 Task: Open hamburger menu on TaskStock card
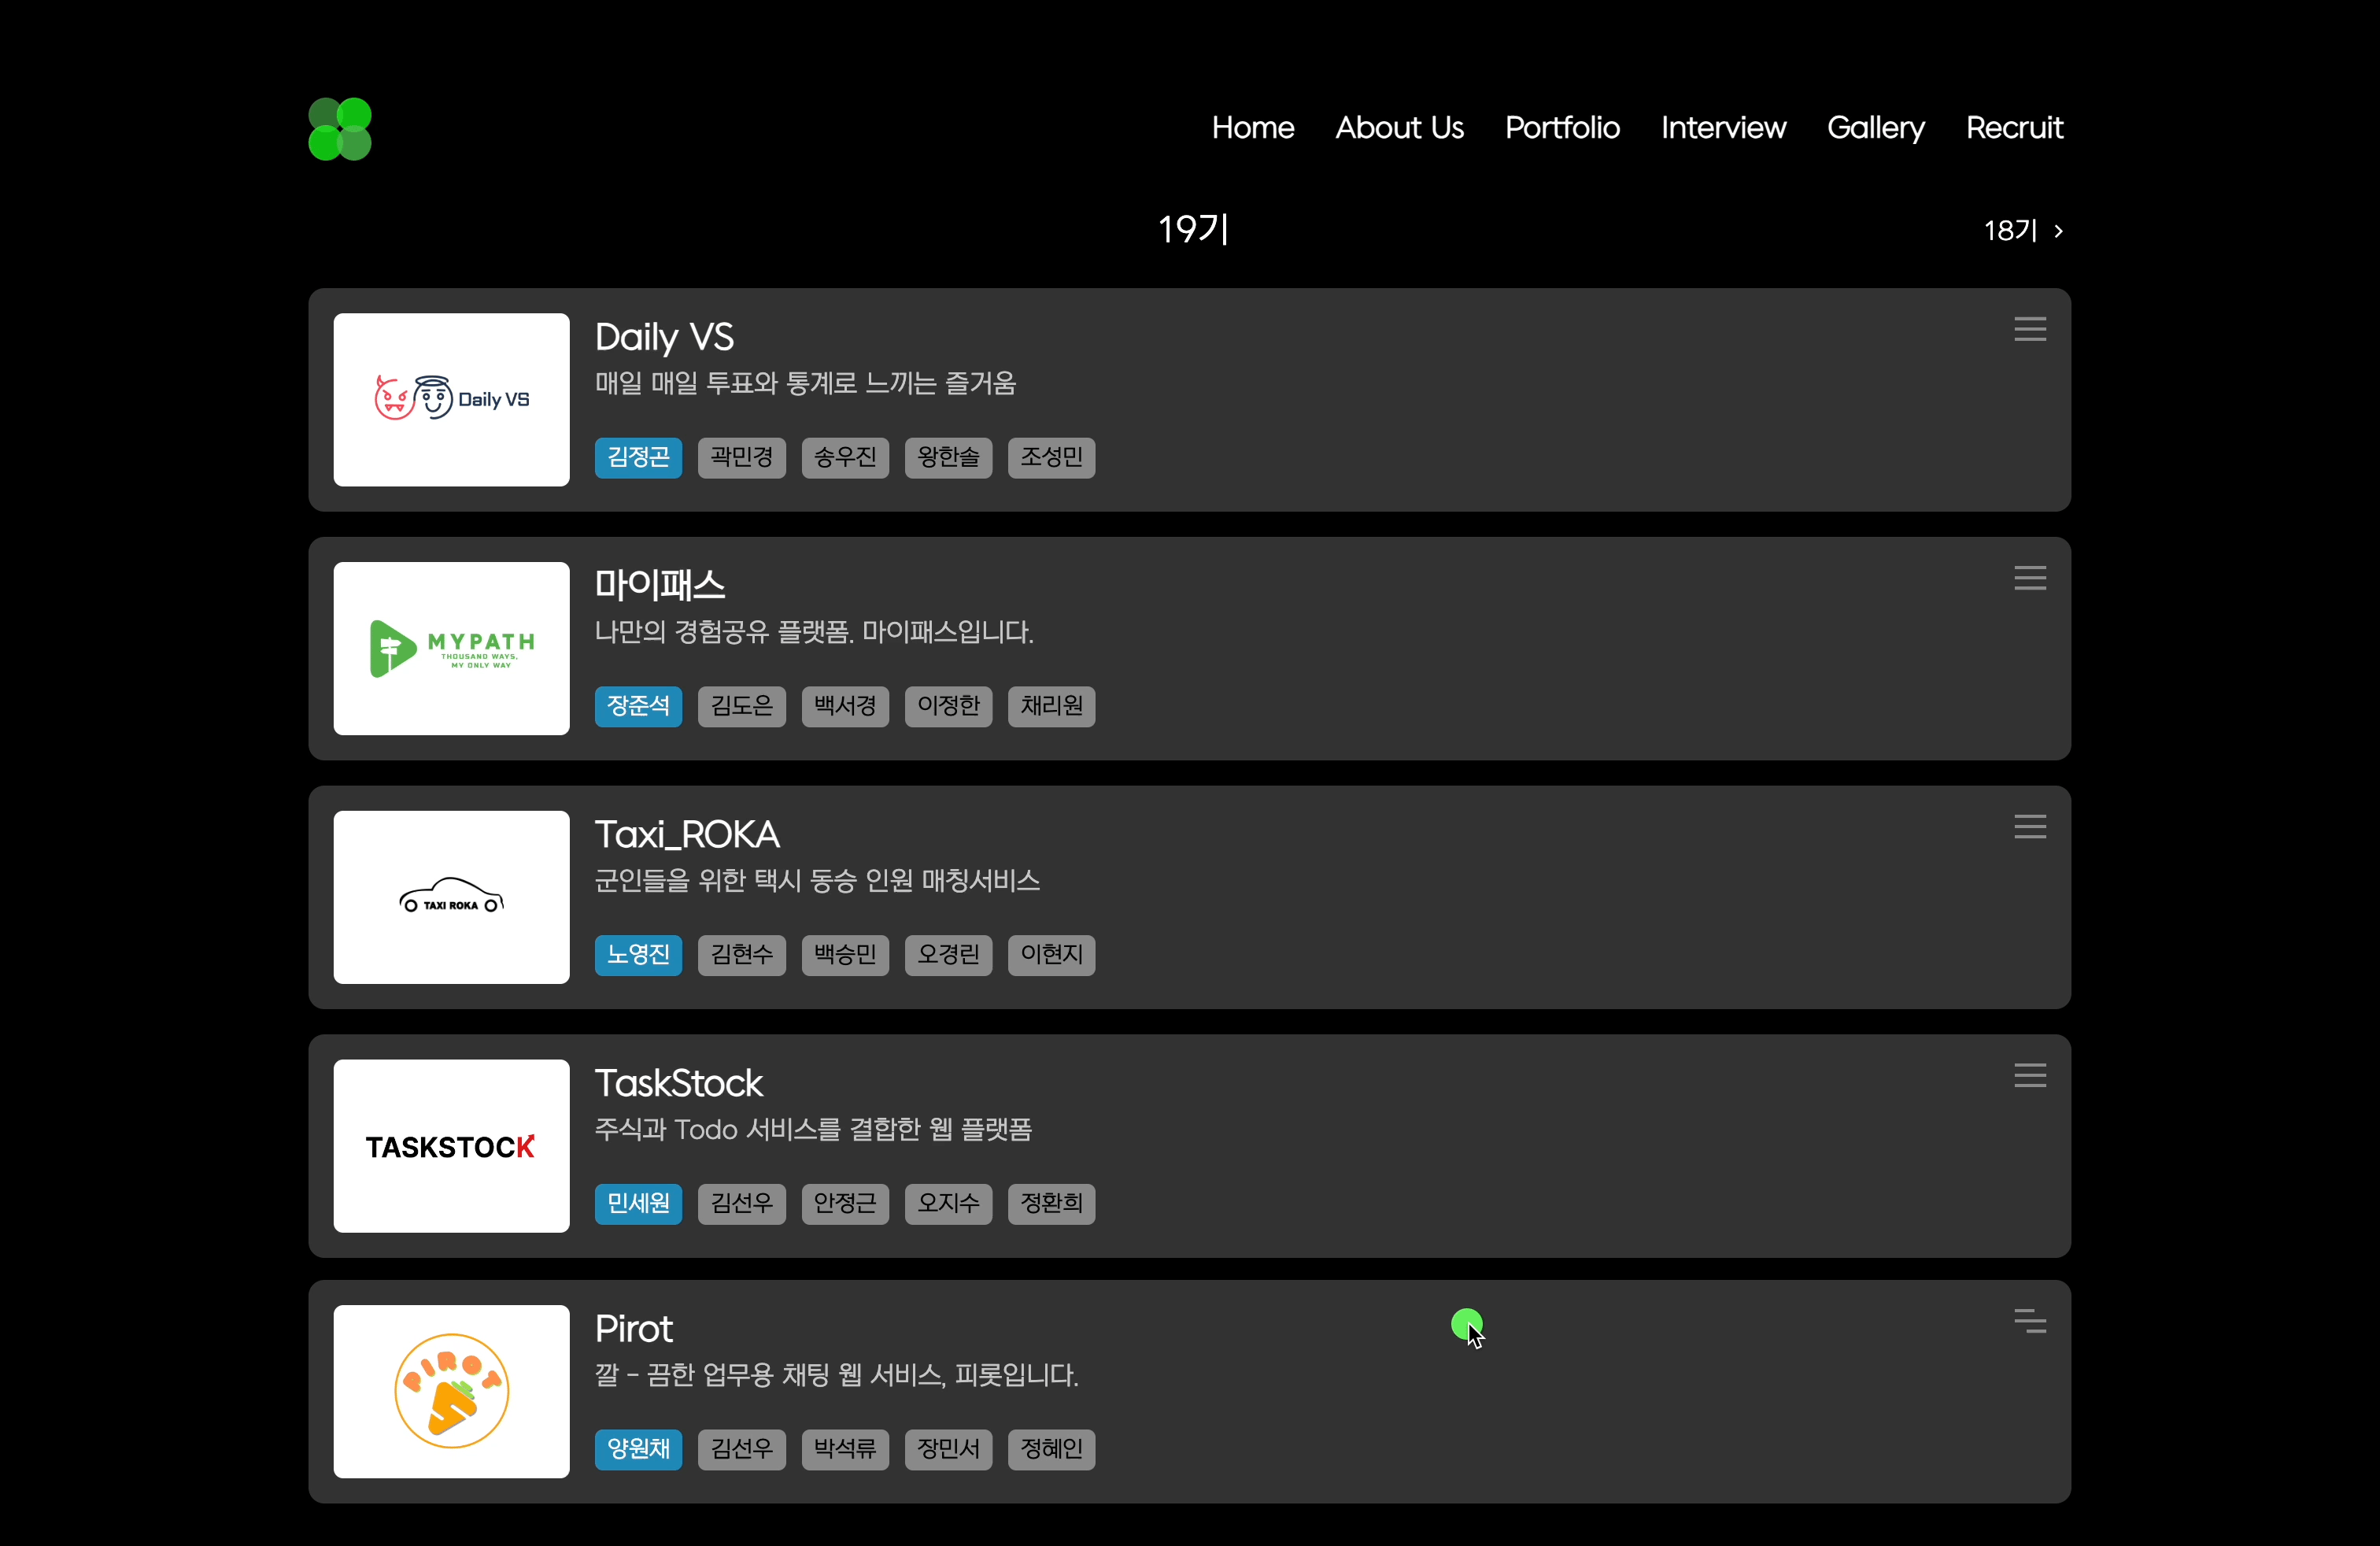tap(2030, 1075)
